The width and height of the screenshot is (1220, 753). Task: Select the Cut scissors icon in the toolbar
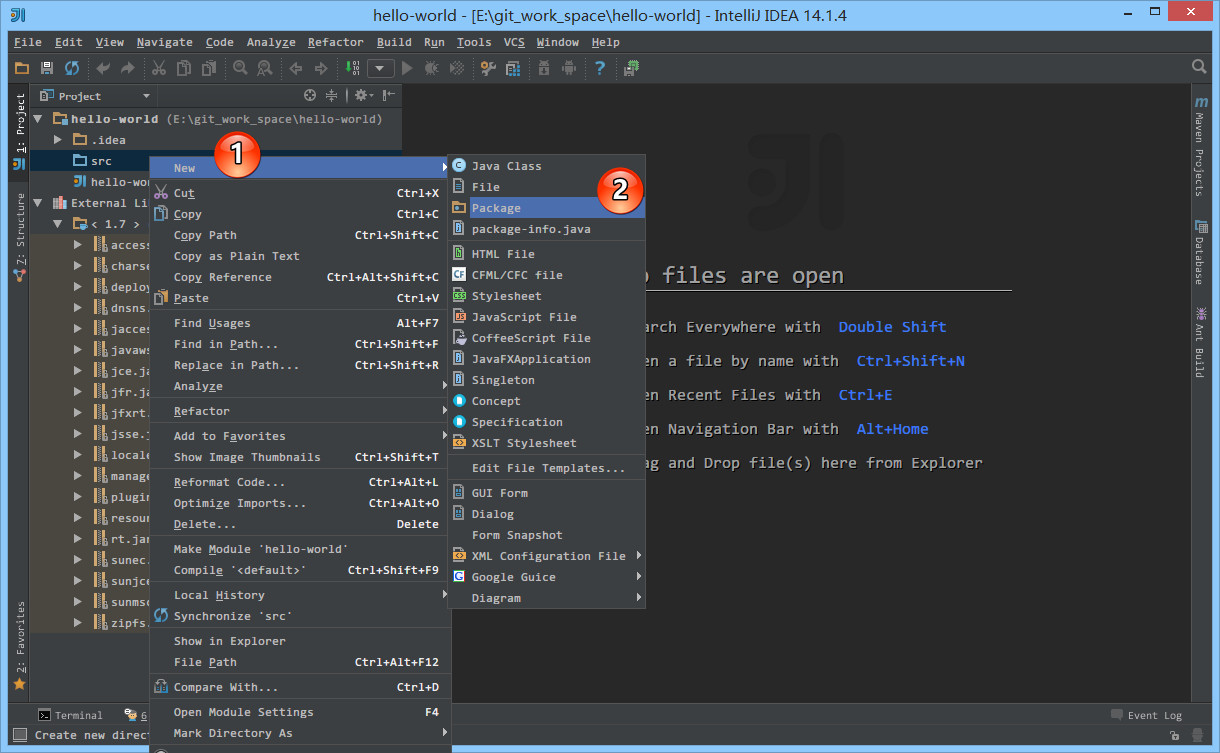coord(158,68)
